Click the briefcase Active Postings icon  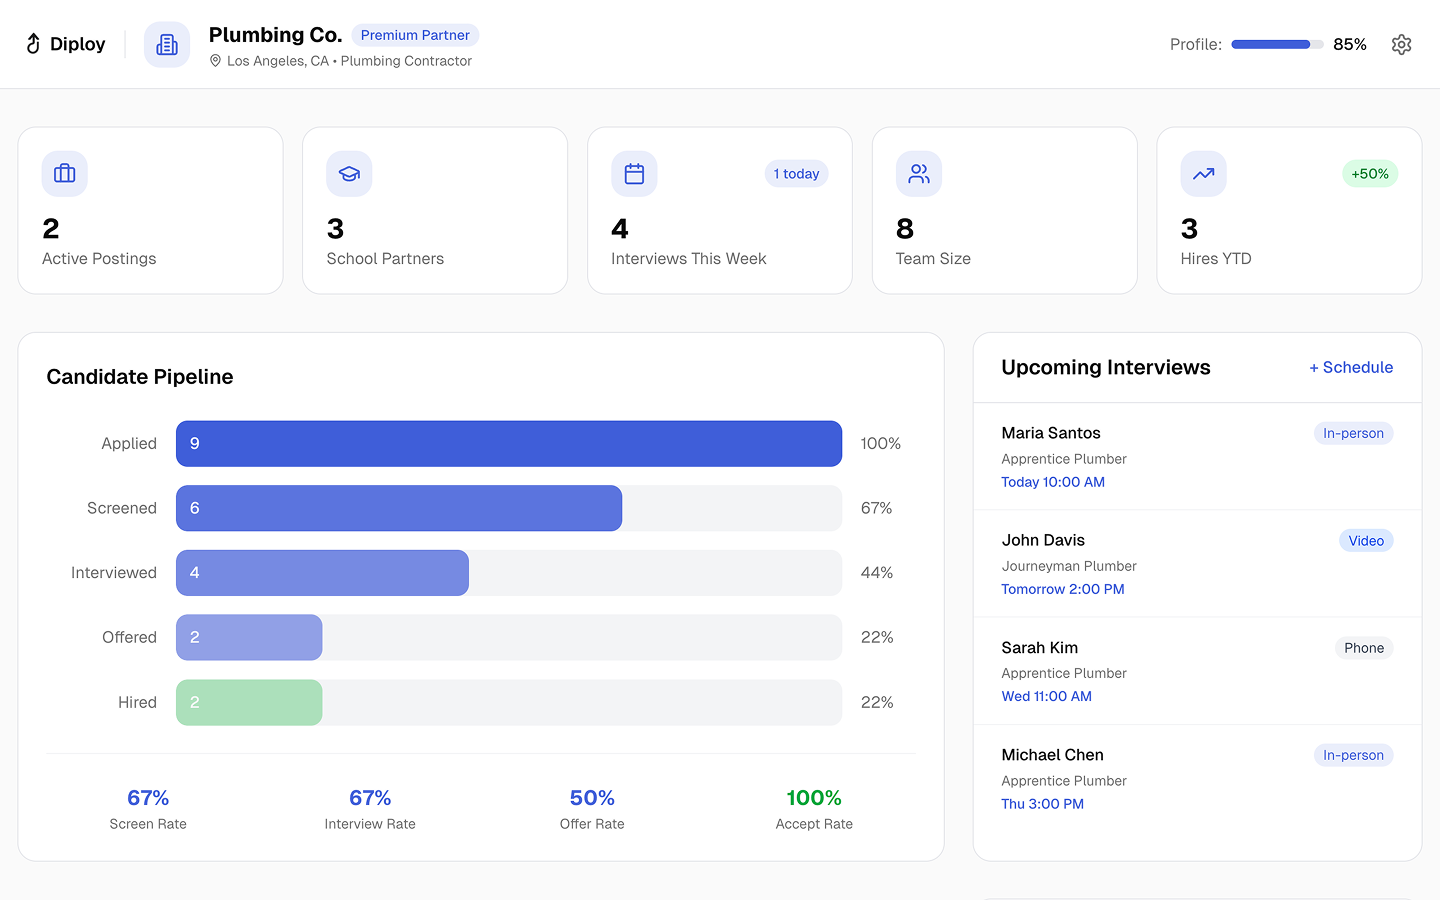point(65,174)
